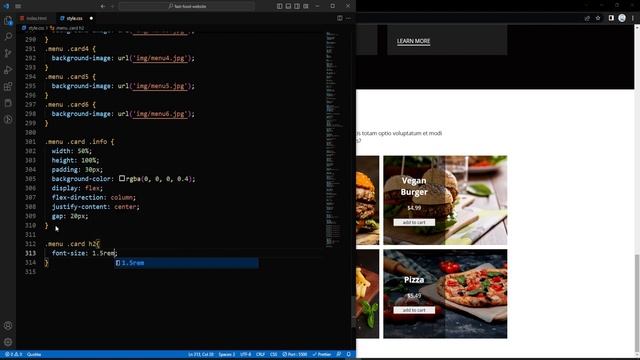
Task: Click the unsaved dot on style.css tab
Action: coord(91,18)
